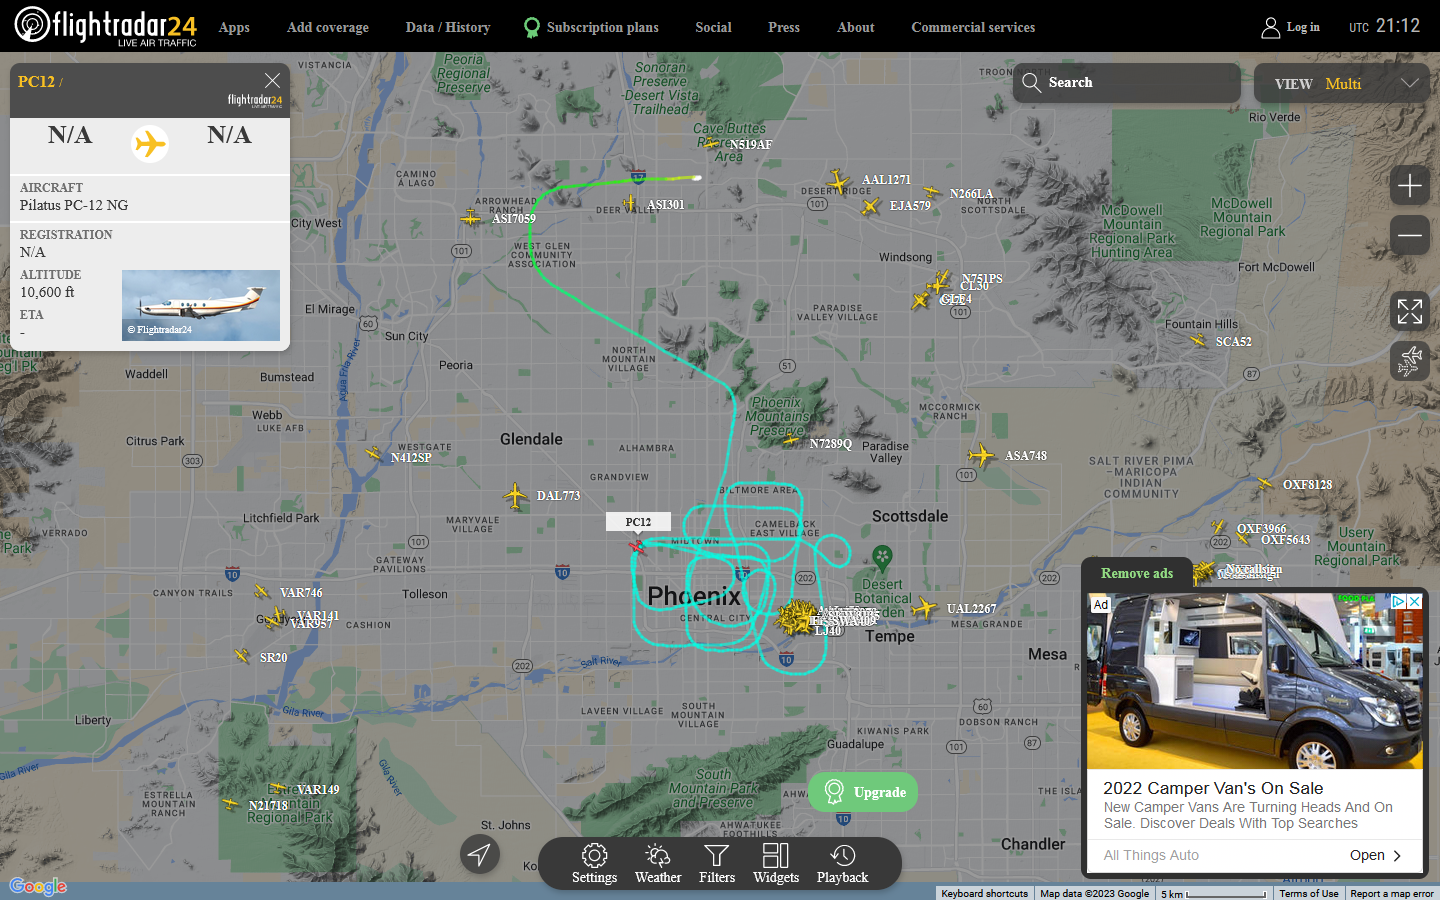Viewport: 1440px width, 900px height.
Task: Open the Widgets panel
Action: [776, 863]
